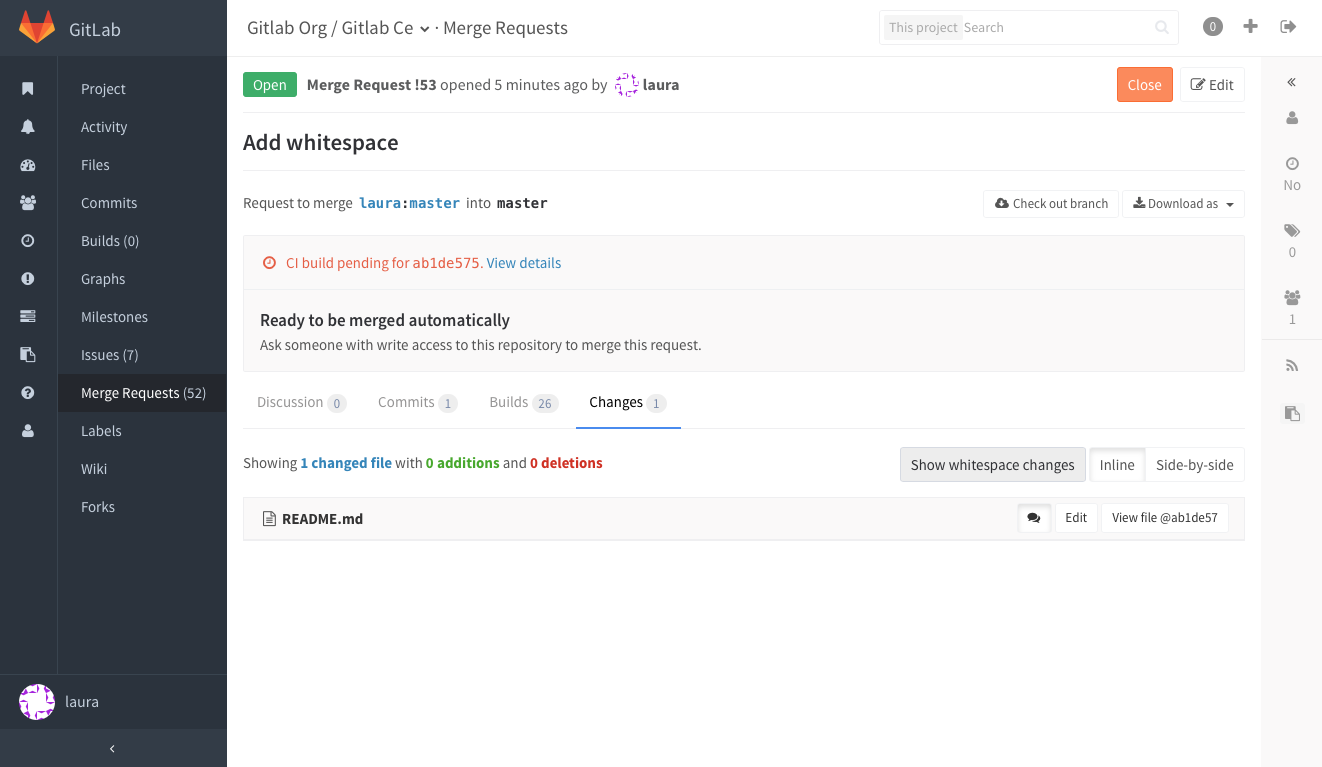Click the View details link for the CI build

523,262
